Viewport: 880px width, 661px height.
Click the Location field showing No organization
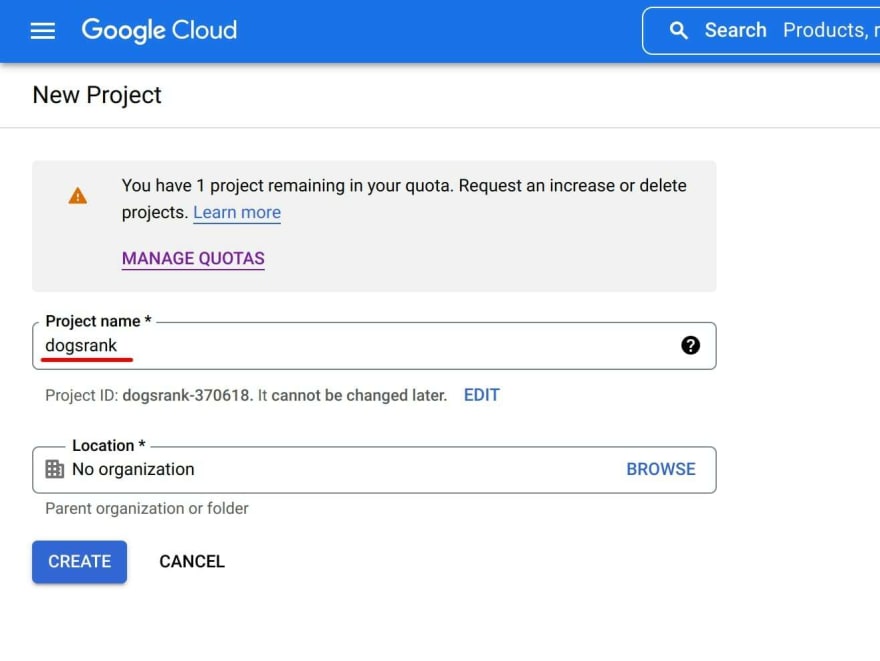[374, 470]
